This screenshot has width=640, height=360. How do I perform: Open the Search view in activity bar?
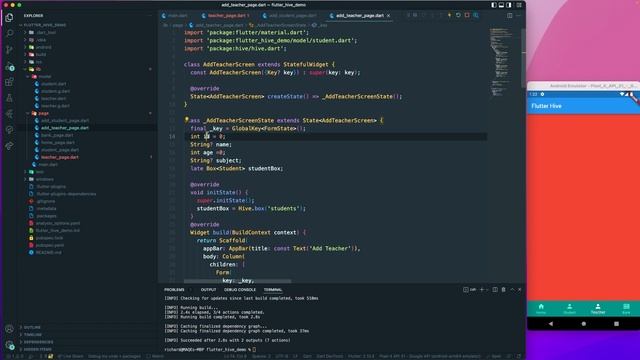(x=9, y=33)
